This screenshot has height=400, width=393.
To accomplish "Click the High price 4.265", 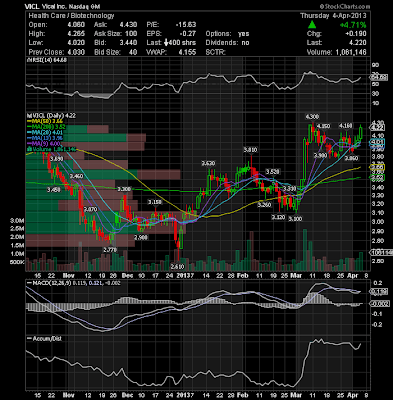I will point(75,34).
